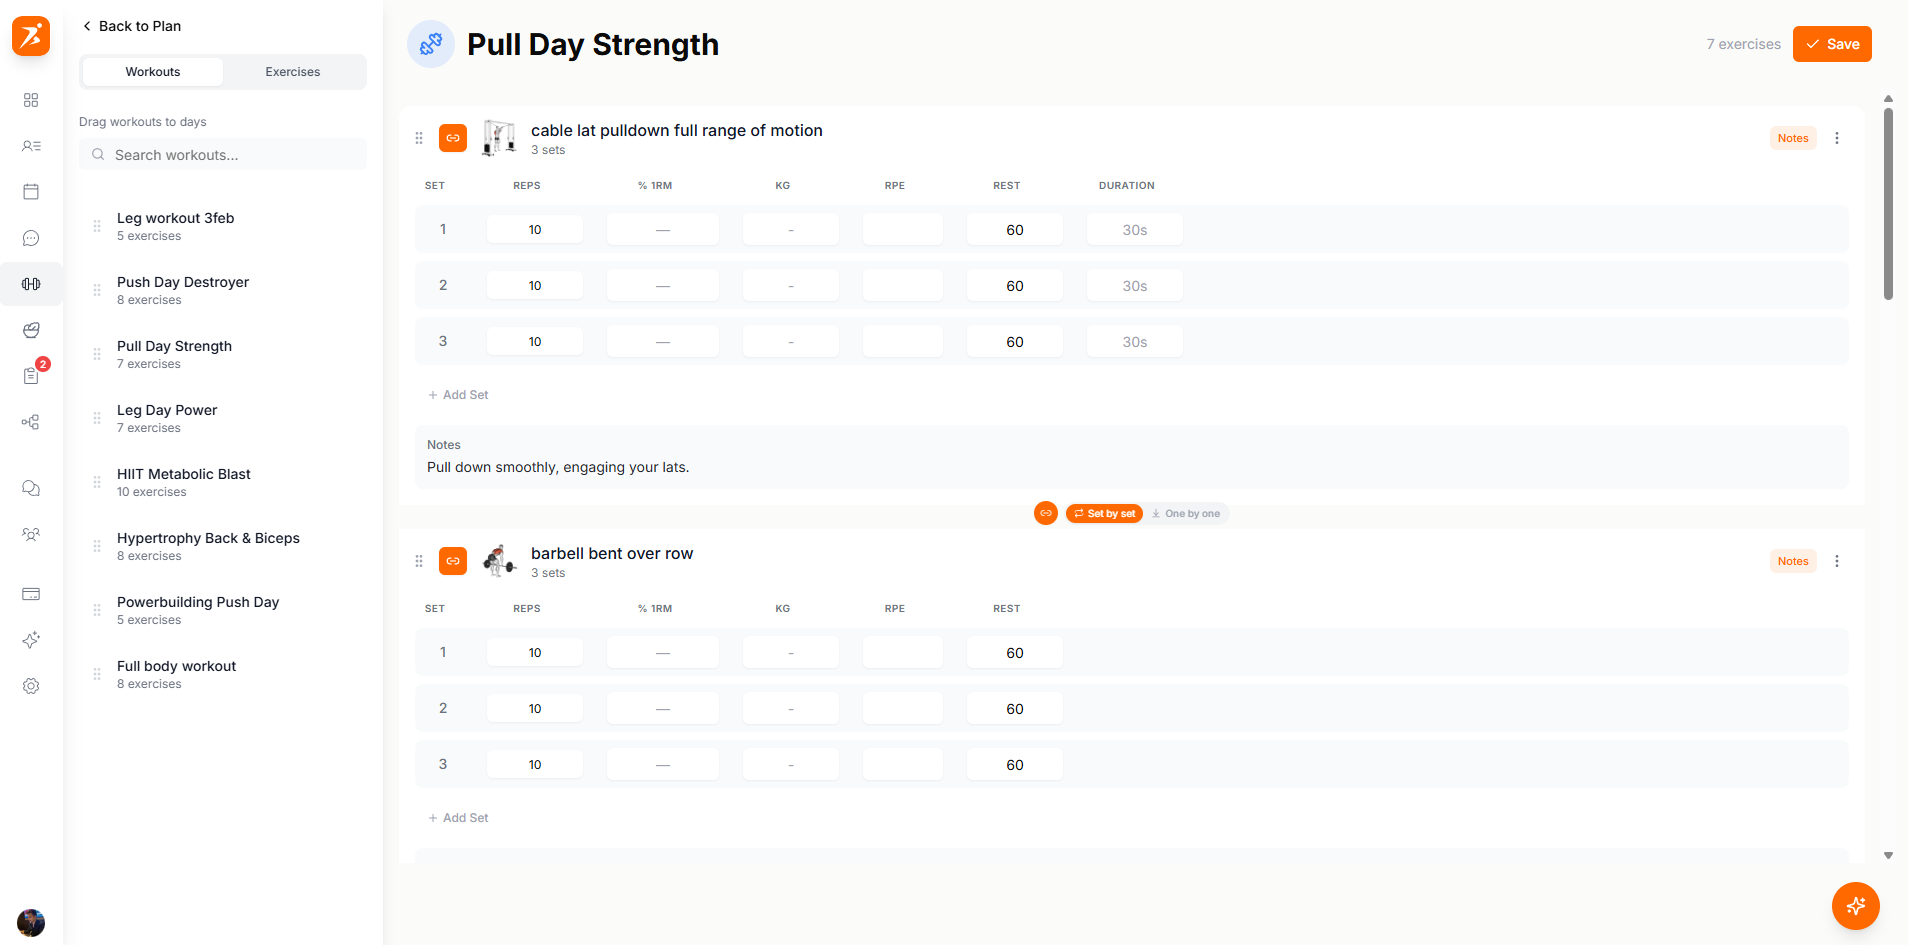Select the Workouts tab
1908x945 pixels.
click(x=152, y=71)
